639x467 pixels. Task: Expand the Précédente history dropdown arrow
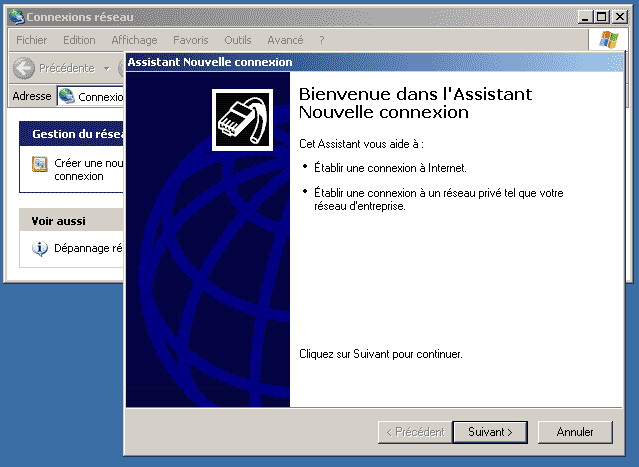tap(106, 68)
